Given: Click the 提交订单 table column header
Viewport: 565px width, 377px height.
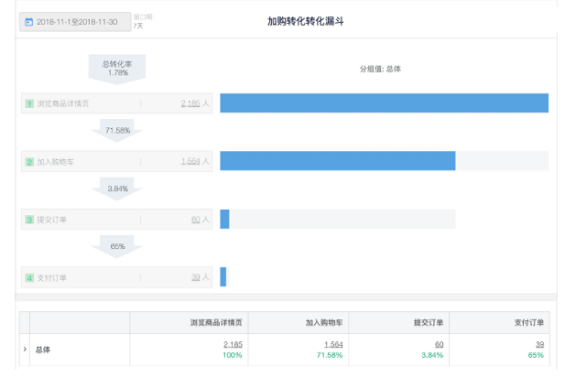Looking at the screenshot, I should (x=428, y=323).
